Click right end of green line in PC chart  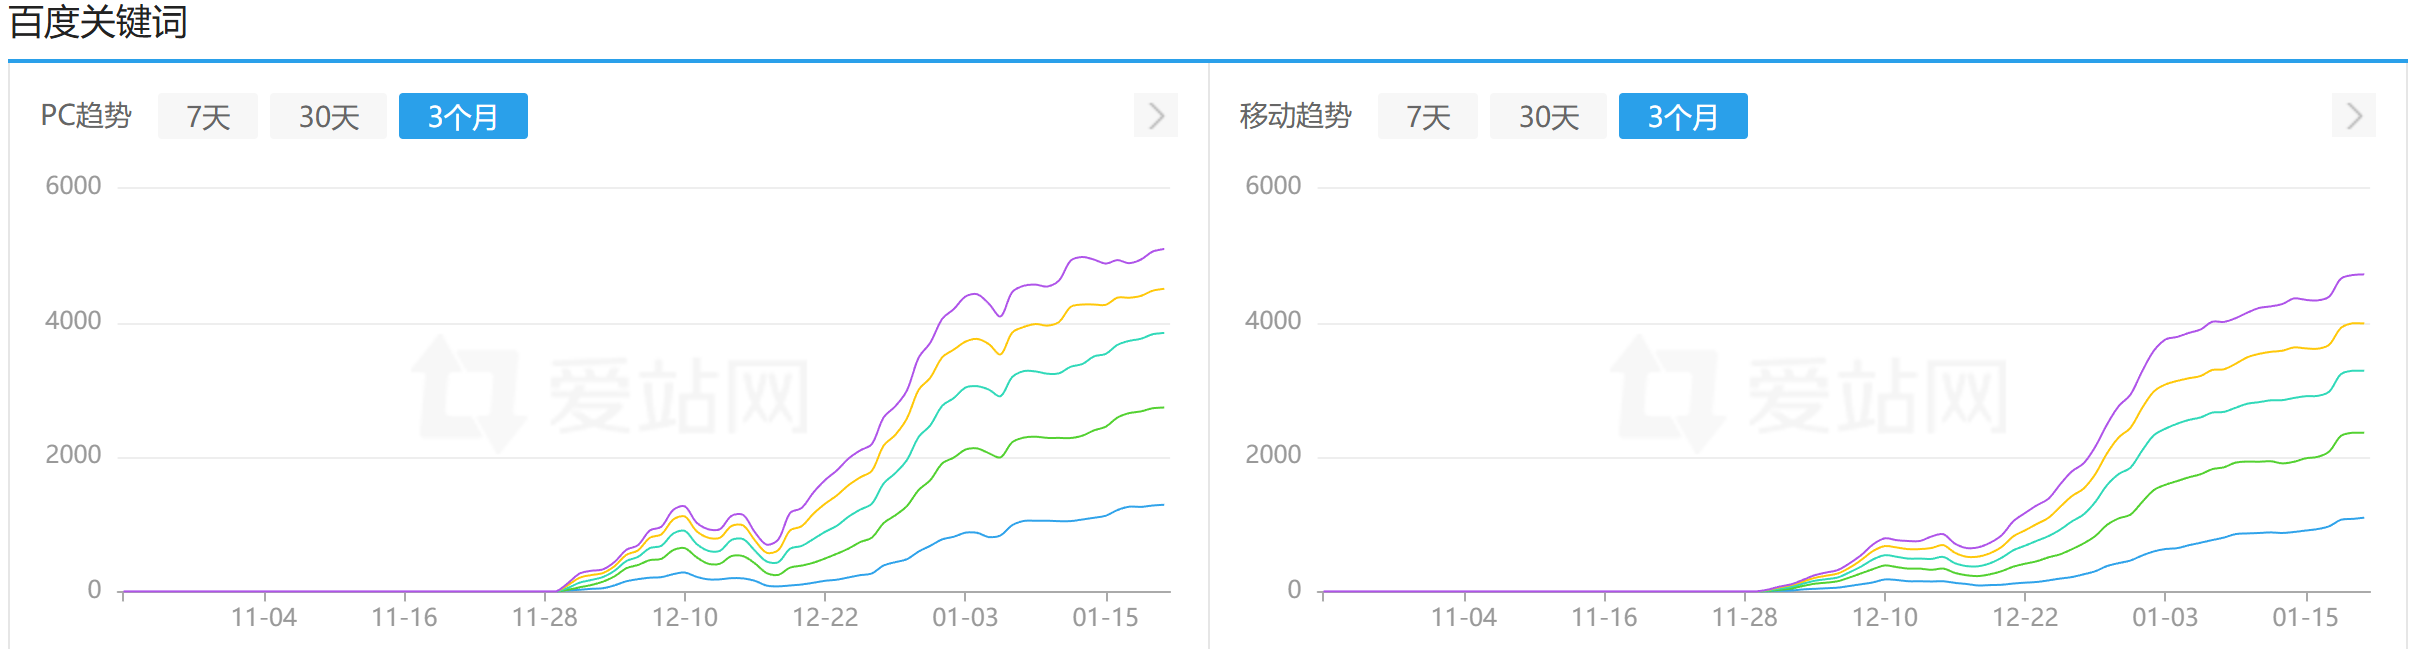pos(1162,408)
